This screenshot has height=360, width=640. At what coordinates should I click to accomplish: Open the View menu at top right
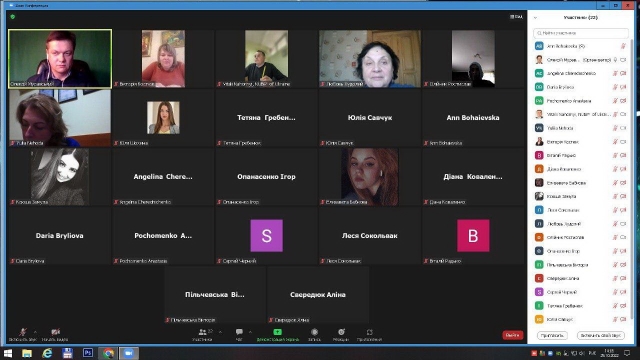(x=516, y=17)
